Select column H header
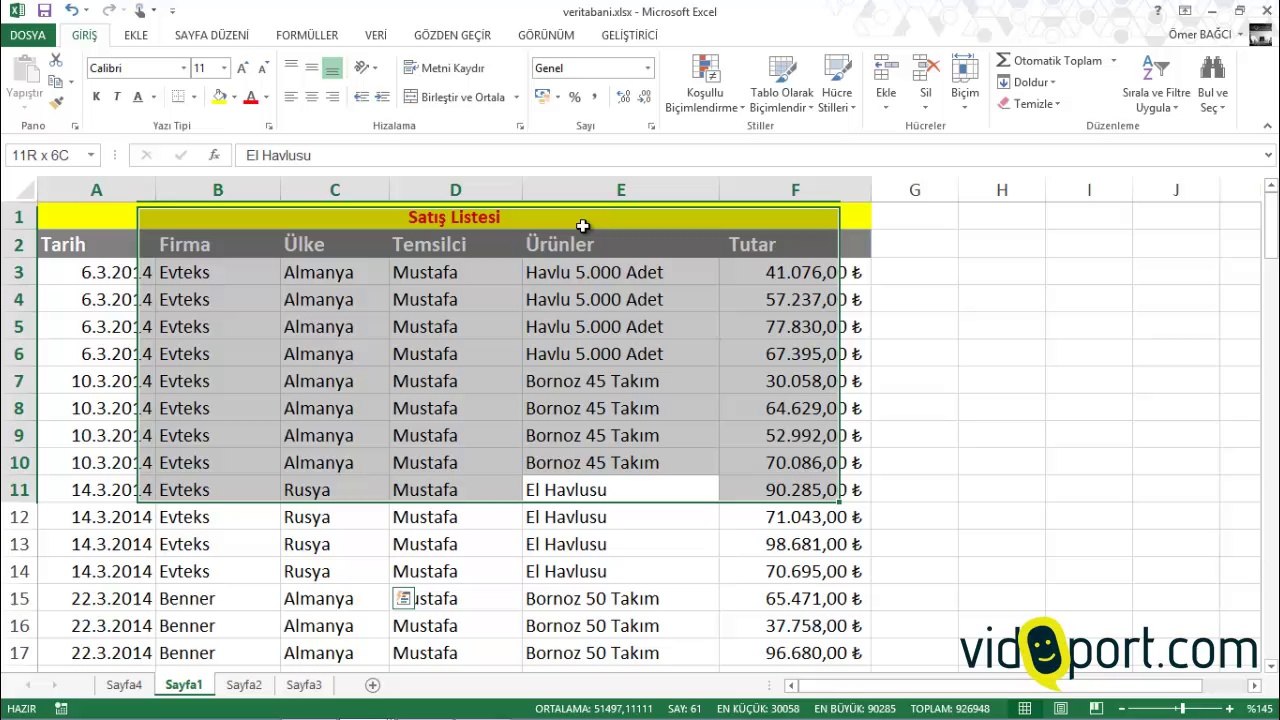This screenshot has width=1280, height=720. click(1001, 190)
